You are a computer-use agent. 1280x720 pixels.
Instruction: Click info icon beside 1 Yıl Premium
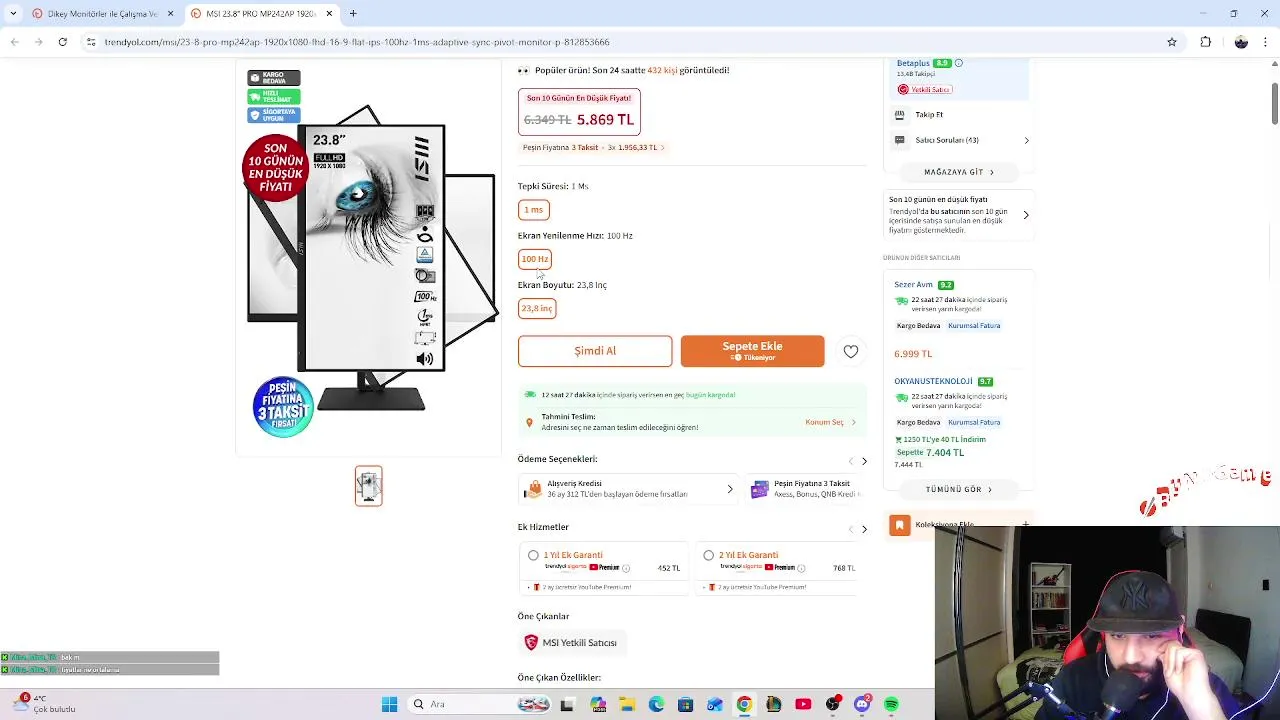(x=626, y=568)
